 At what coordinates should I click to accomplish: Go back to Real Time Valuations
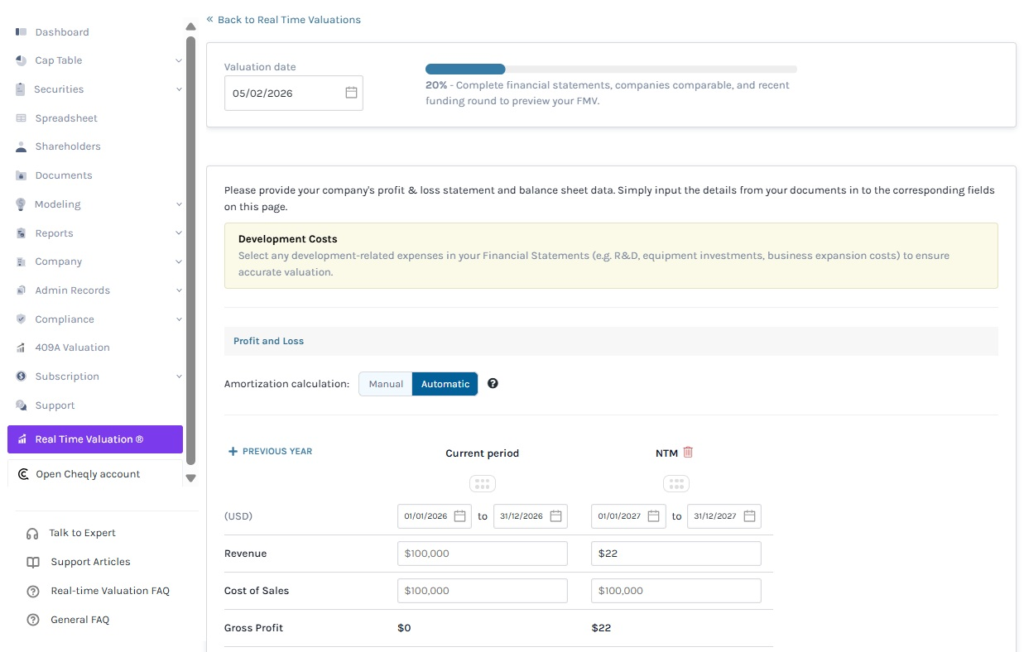[x=283, y=20]
